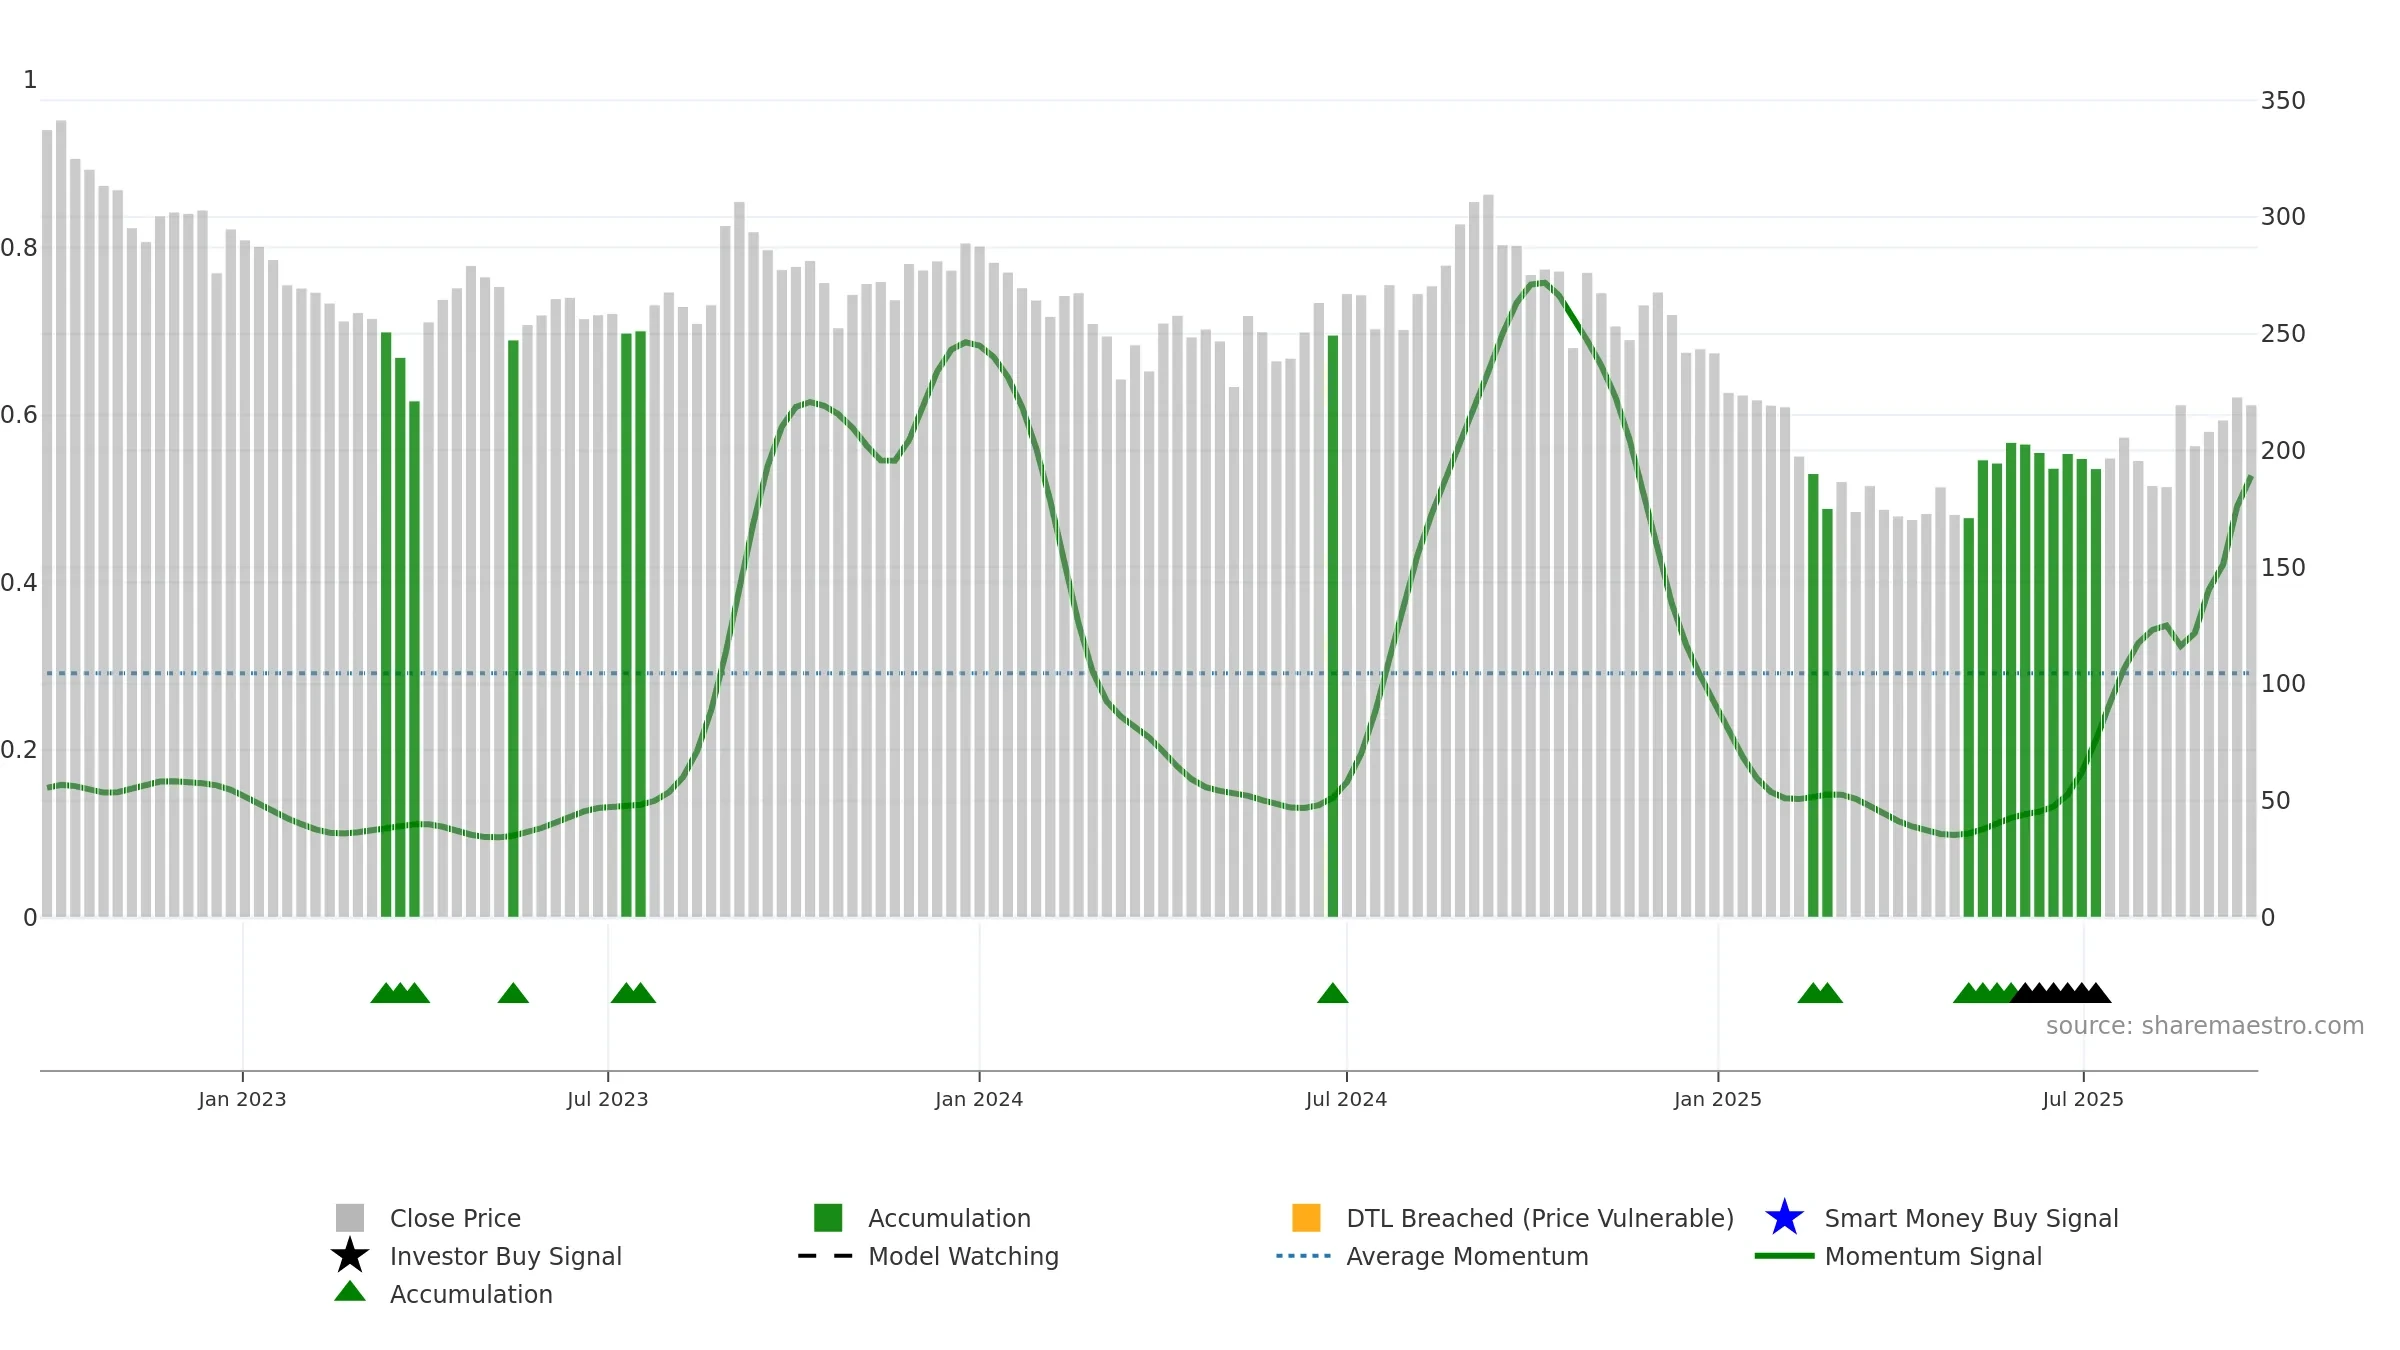Open the sharemaestro.com source text
The height and width of the screenshot is (1350, 2400).
tap(2204, 1026)
